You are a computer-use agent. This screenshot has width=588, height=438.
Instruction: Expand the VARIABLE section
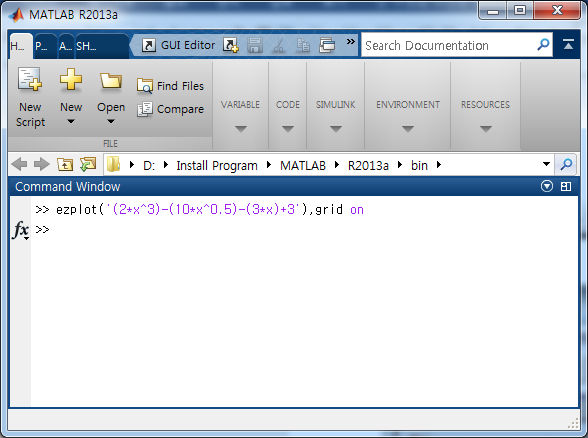(240, 129)
